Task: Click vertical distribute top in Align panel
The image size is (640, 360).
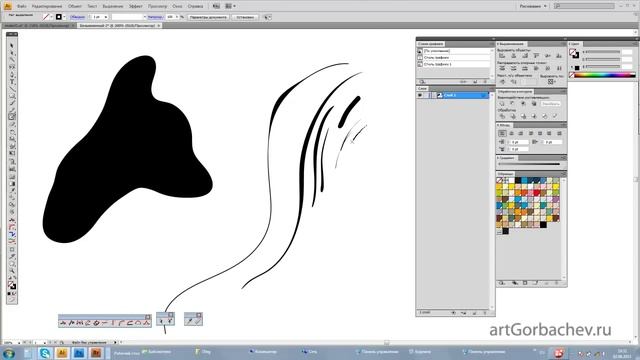Action: pyautogui.click(x=502, y=69)
